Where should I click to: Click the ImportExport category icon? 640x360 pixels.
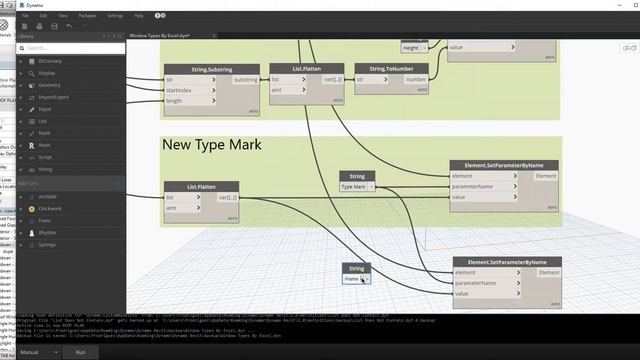pyautogui.click(x=31, y=98)
